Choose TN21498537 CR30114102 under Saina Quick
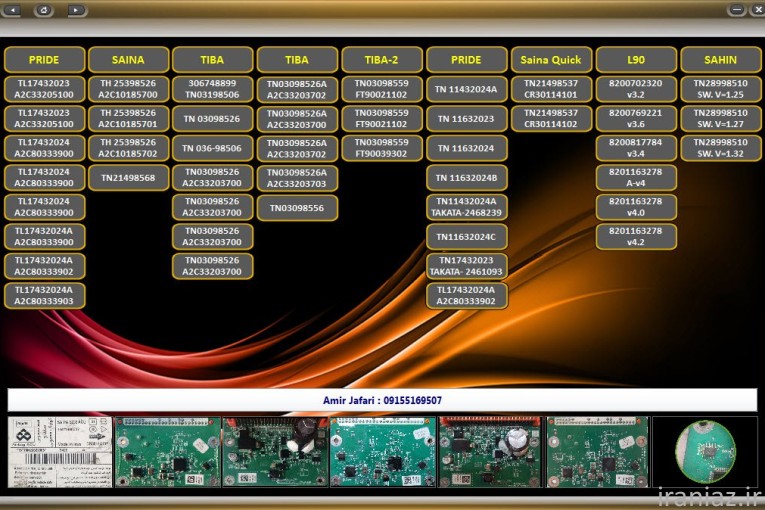 tap(551, 119)
